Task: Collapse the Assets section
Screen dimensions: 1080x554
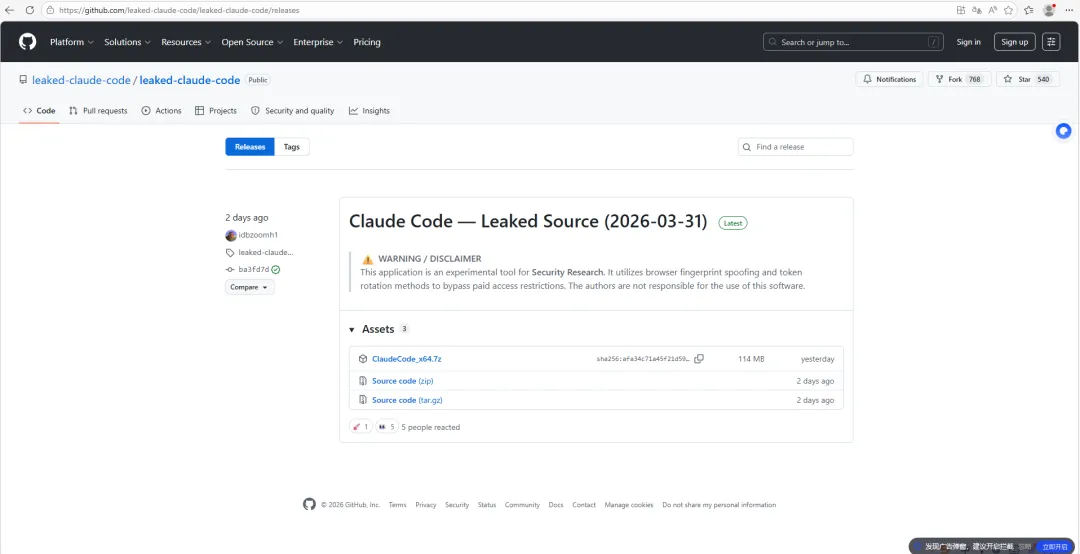Action: (352, 329)
